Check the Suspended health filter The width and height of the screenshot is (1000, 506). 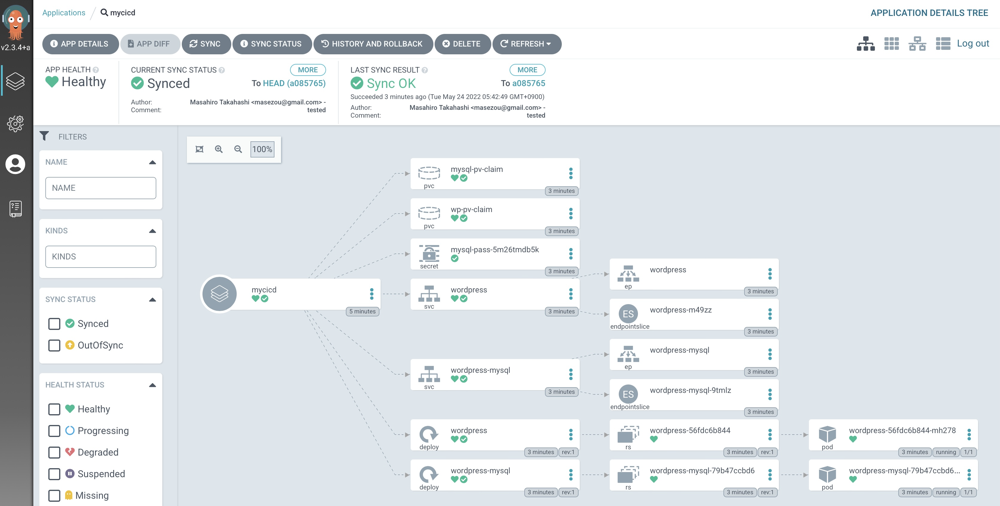(55, 474)
